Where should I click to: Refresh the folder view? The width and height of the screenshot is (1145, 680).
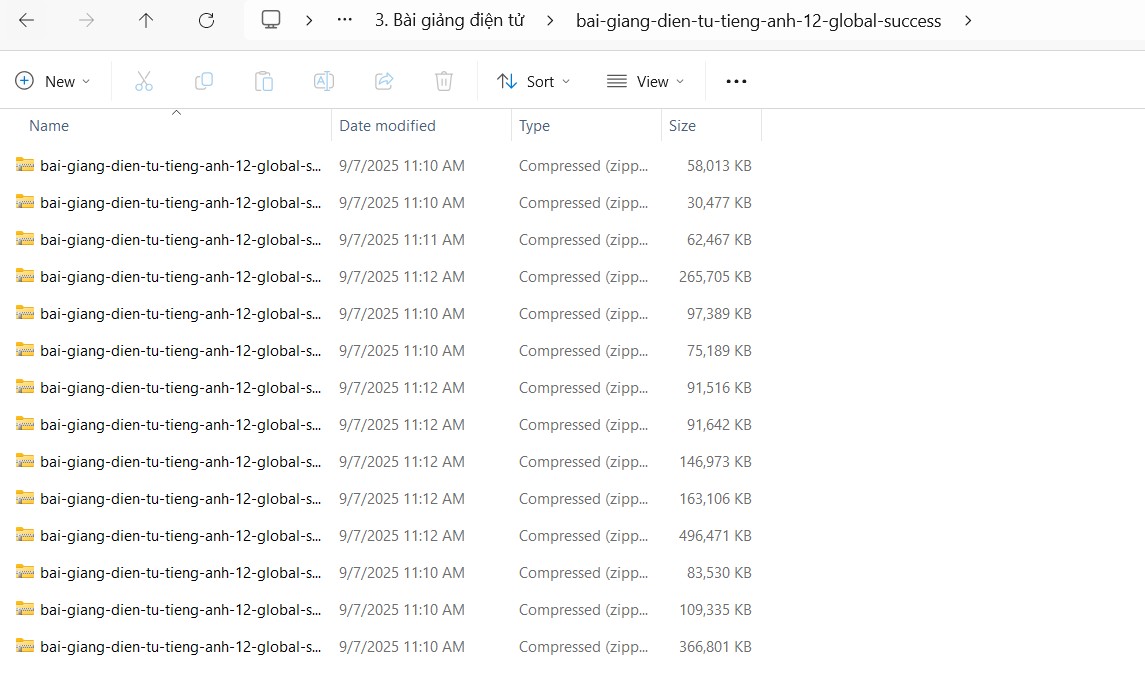click(x=204, y=19)
